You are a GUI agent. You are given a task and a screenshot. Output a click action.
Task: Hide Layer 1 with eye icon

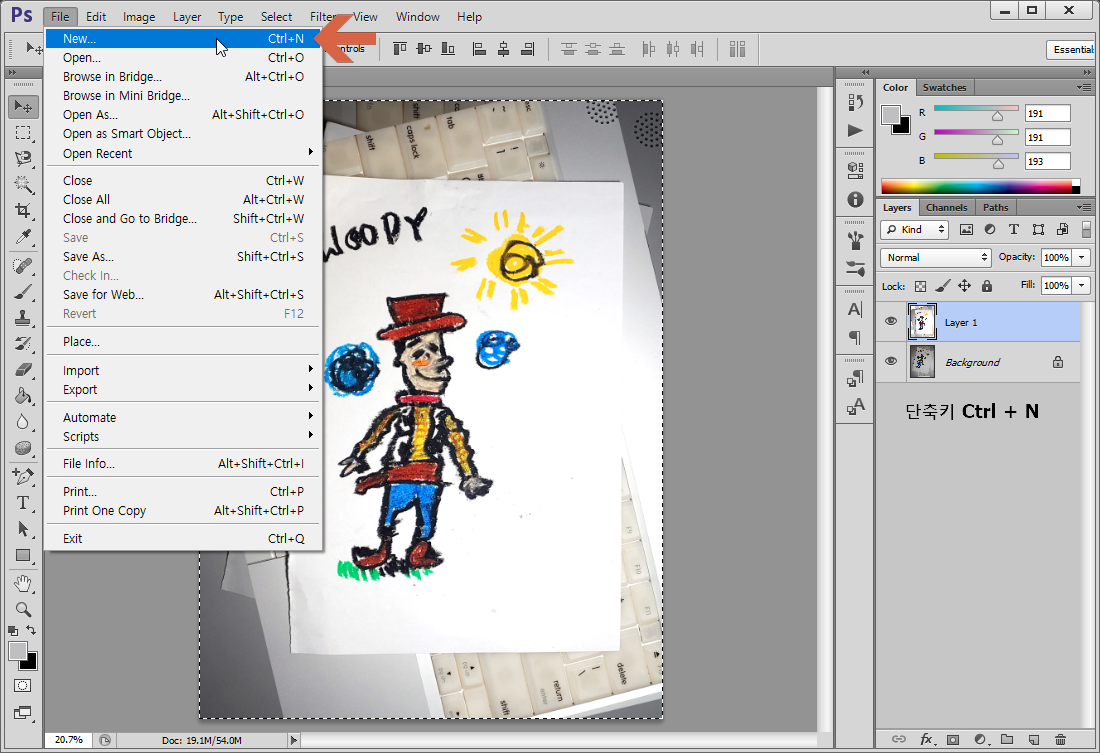(891, 321)
